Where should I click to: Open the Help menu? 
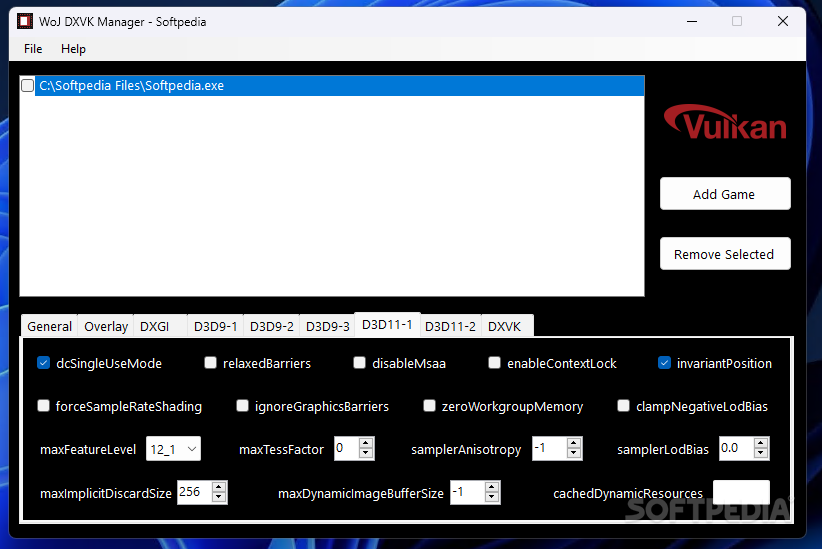point(73,49)
